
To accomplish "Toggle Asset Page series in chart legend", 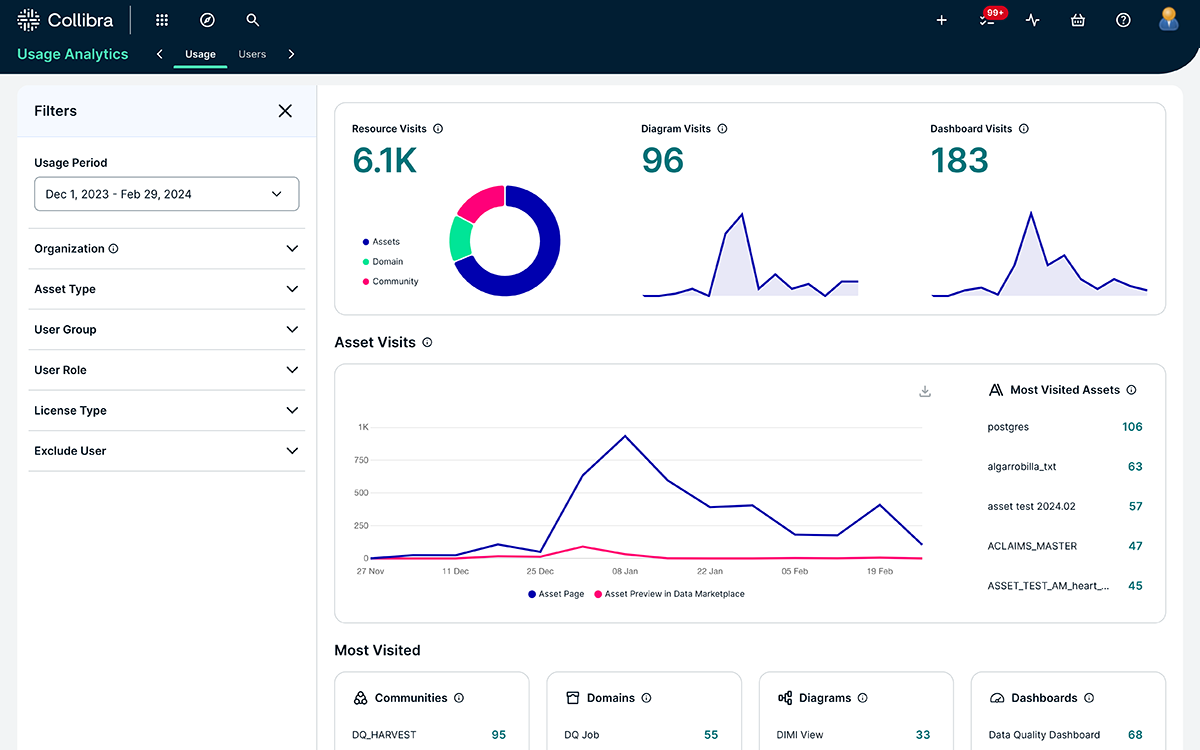I will (556, 594).
